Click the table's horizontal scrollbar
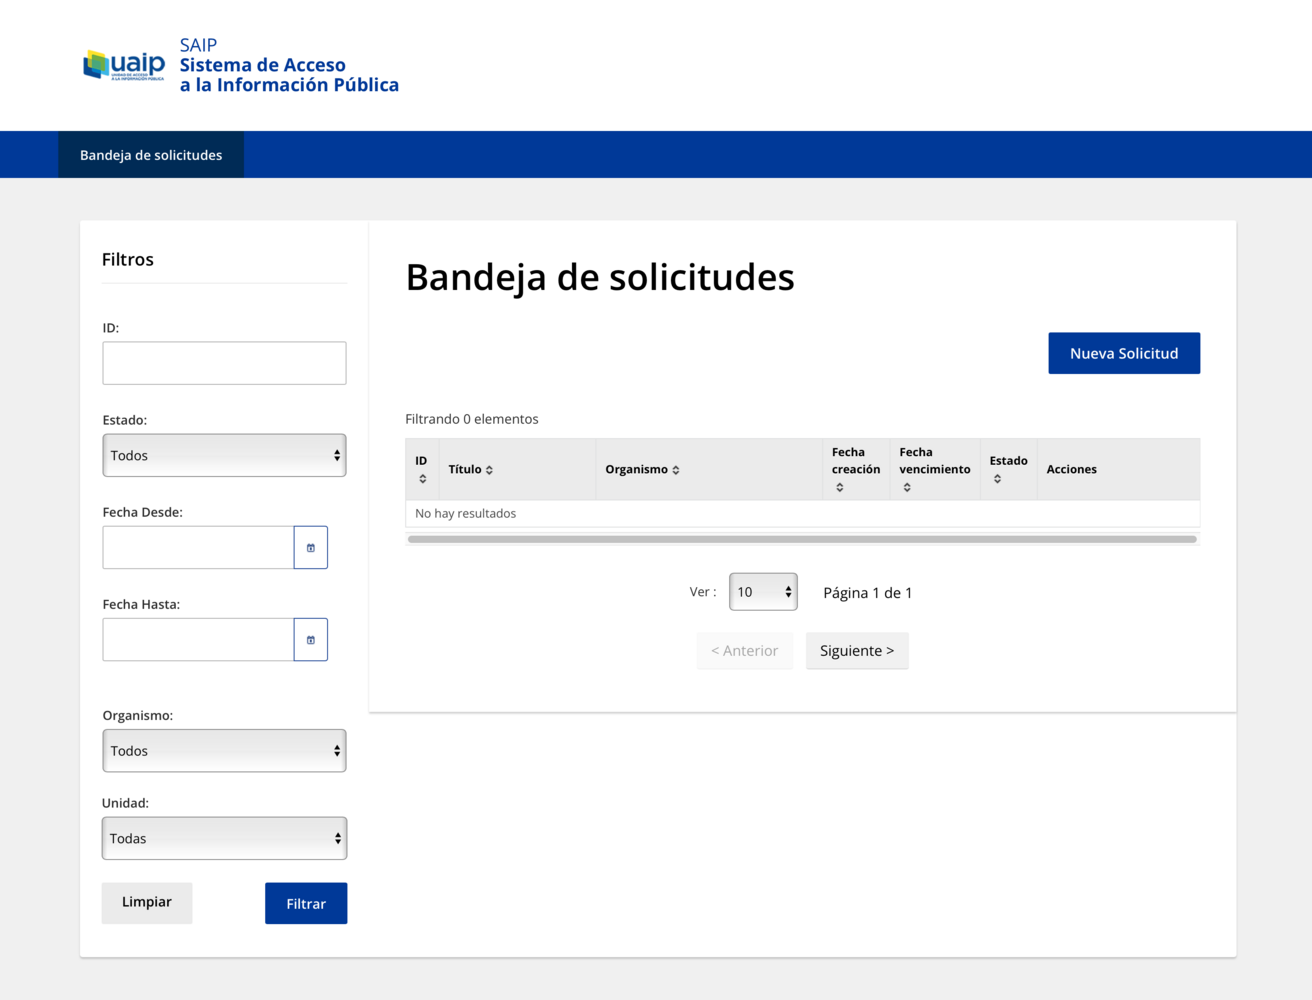Viewport: 1312px width, 1000px height. [802, 539]
